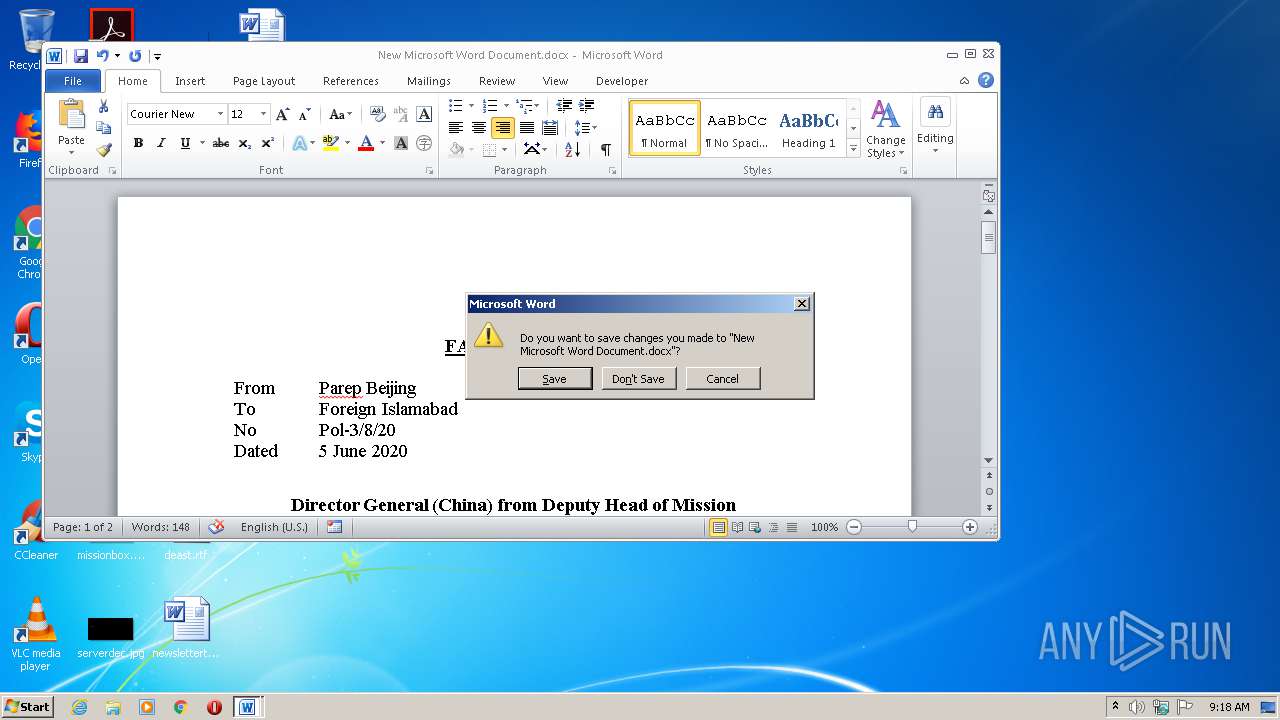
Task: Click the Decrease Indent icon
Action: point(564,106)
